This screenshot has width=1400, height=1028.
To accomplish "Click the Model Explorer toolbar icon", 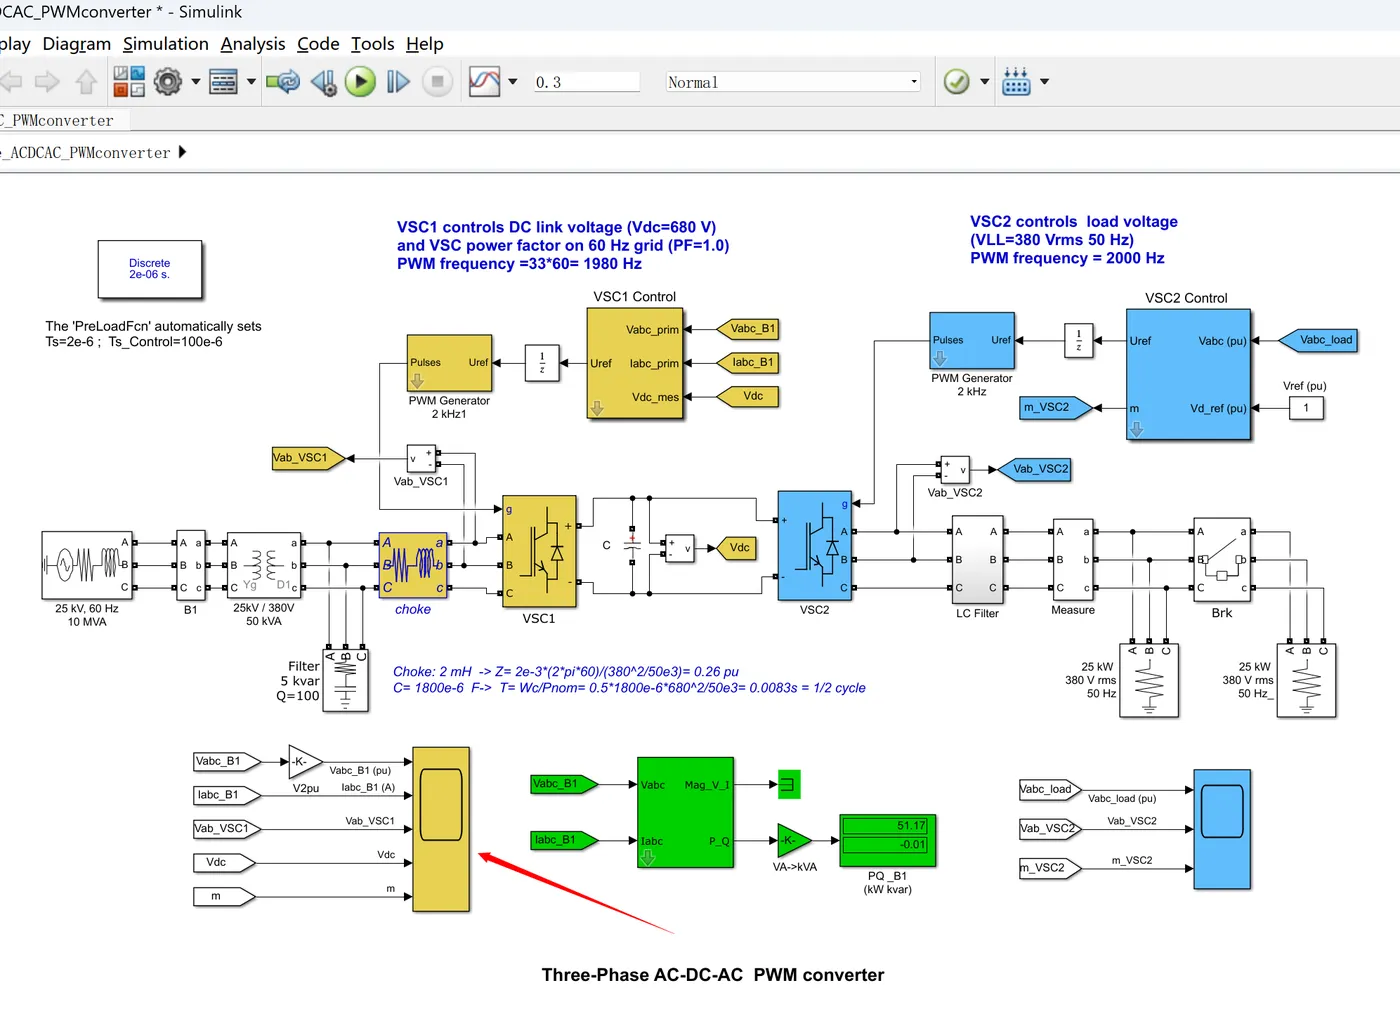I will tap(223, 82).
